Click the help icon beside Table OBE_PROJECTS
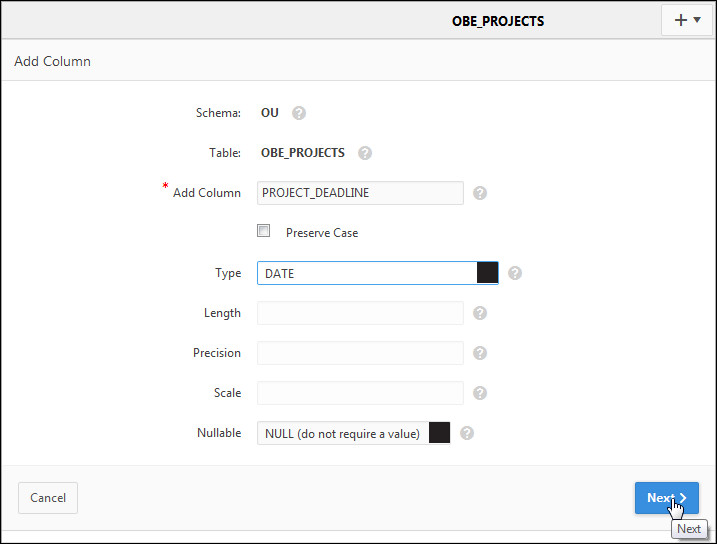This screenshot has height=544, width=717. coord(365,154)
